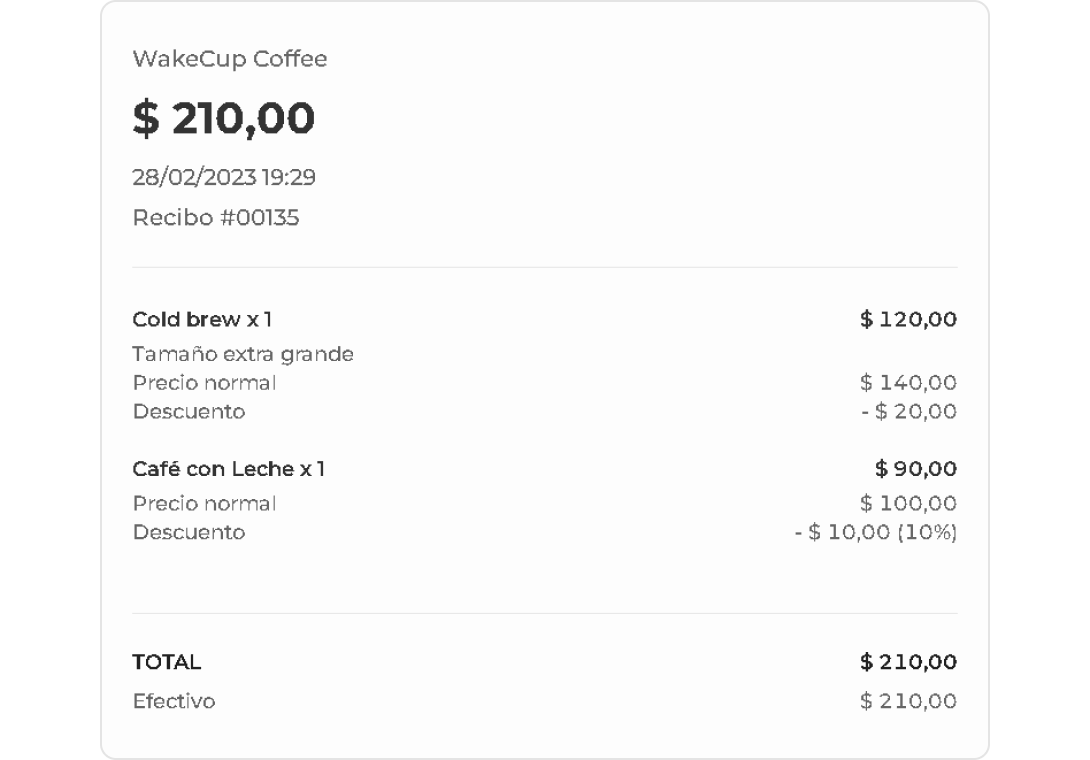Image resolution: width=1090 pixels, height=760 pixels.
Task: Click Descuento label under Cold brew
Action: pyautogui.click(x=189, y=412)
